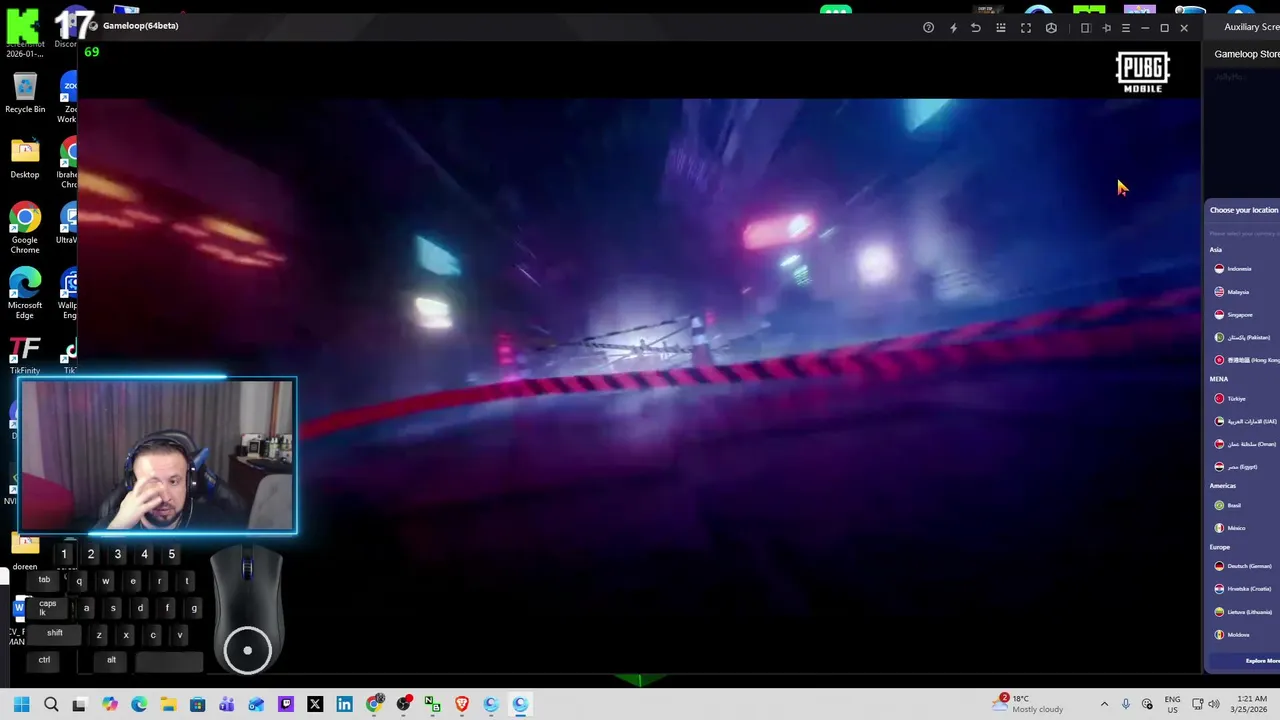Switch to OBS Studio in the taskbar
Image resolution: width=1280 pixels, height=720 pixels.
coord(403,704)
